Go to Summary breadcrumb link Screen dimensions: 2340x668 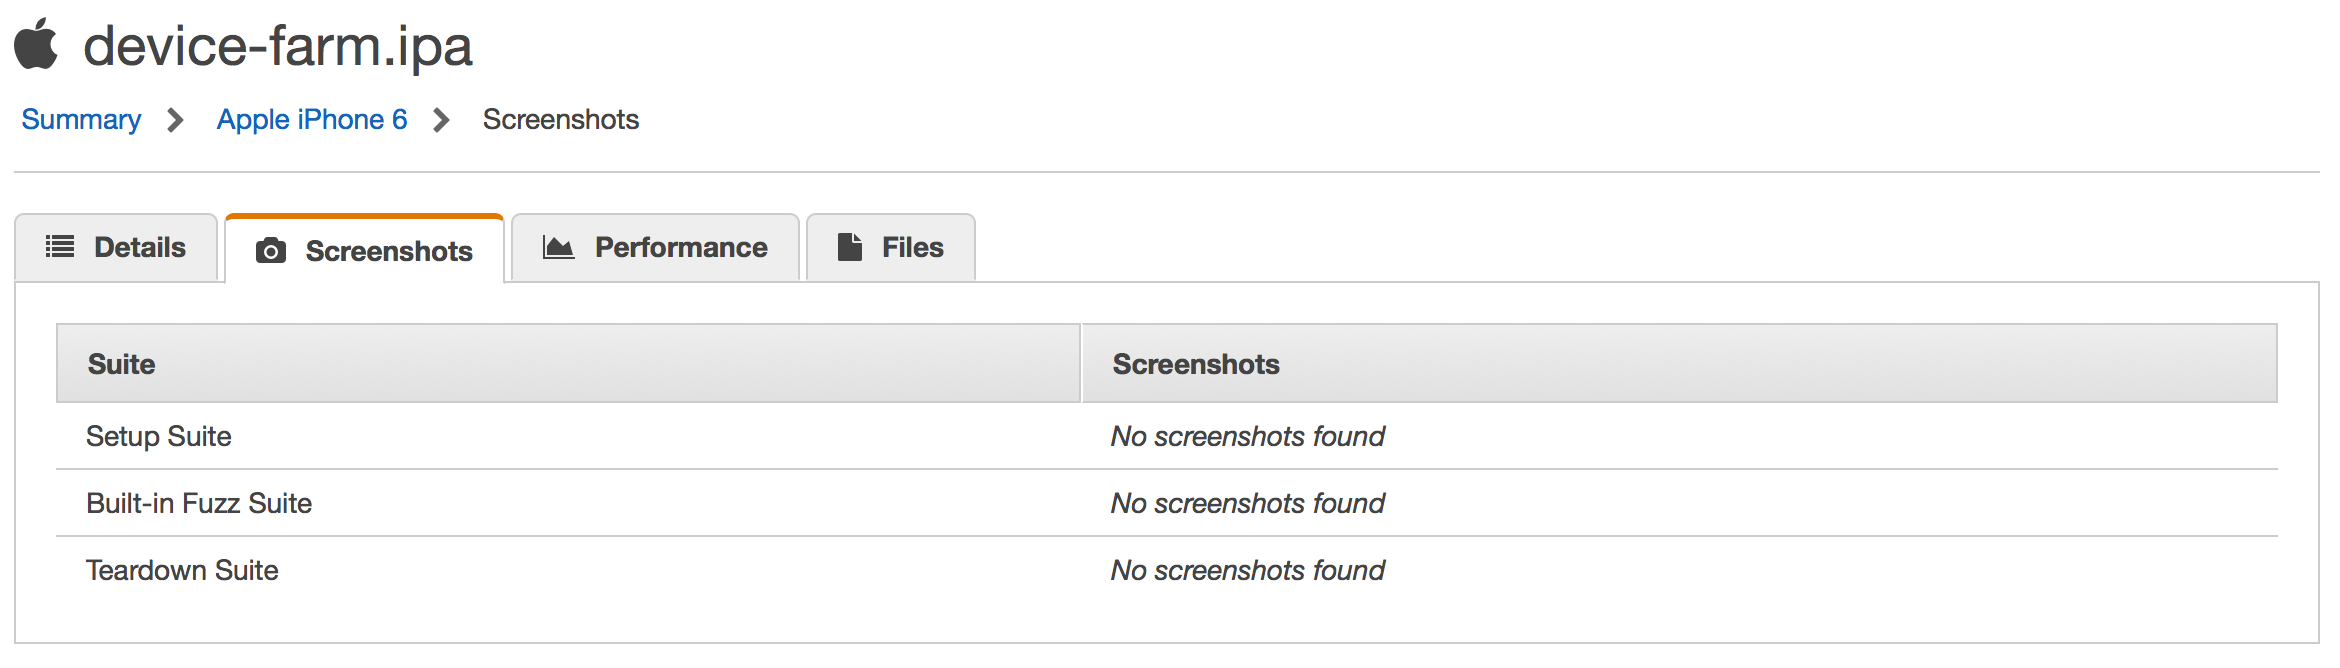81,120
